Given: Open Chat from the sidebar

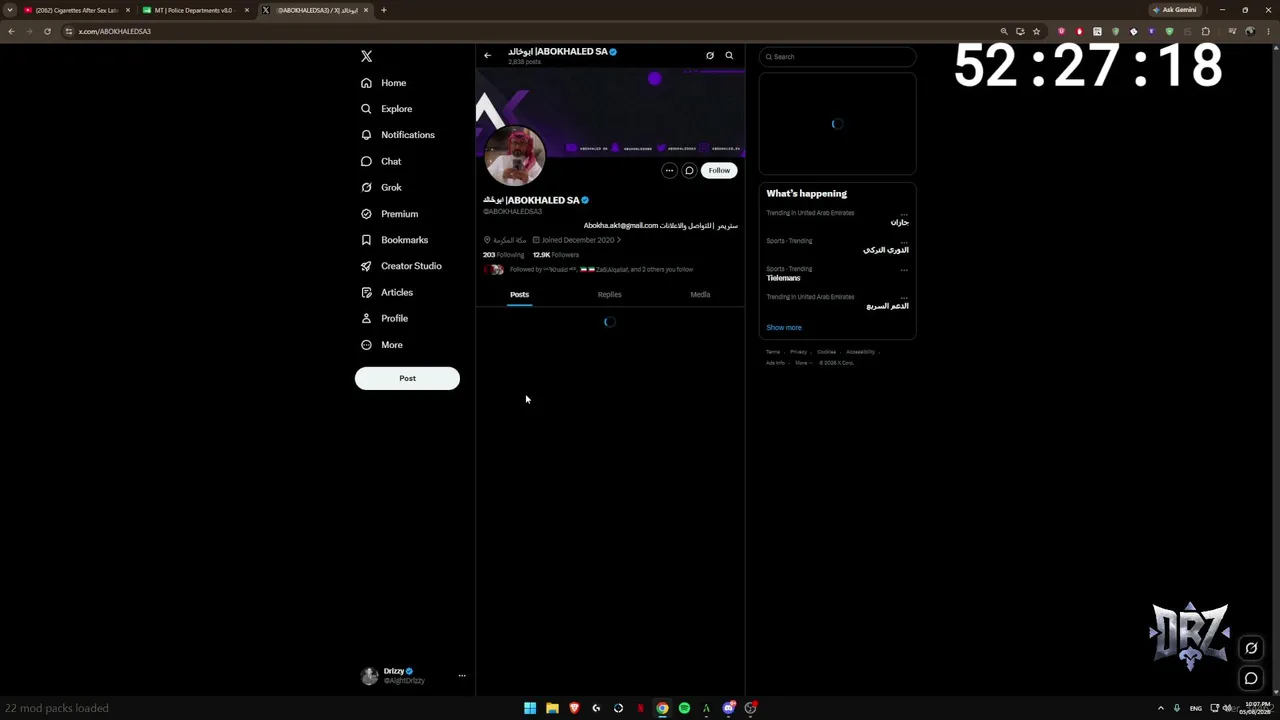Looking at the screenshot, I should point(381,161).
